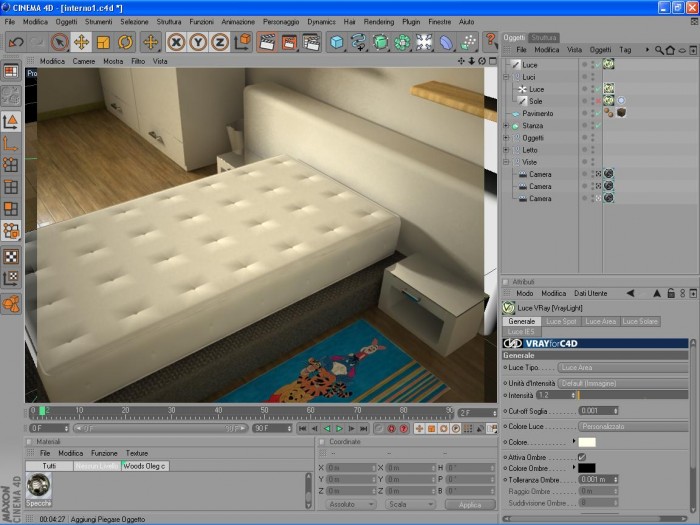Click the Cut-off Soglia value field
This screenshot has height=525, width=700.
(598, 411)
